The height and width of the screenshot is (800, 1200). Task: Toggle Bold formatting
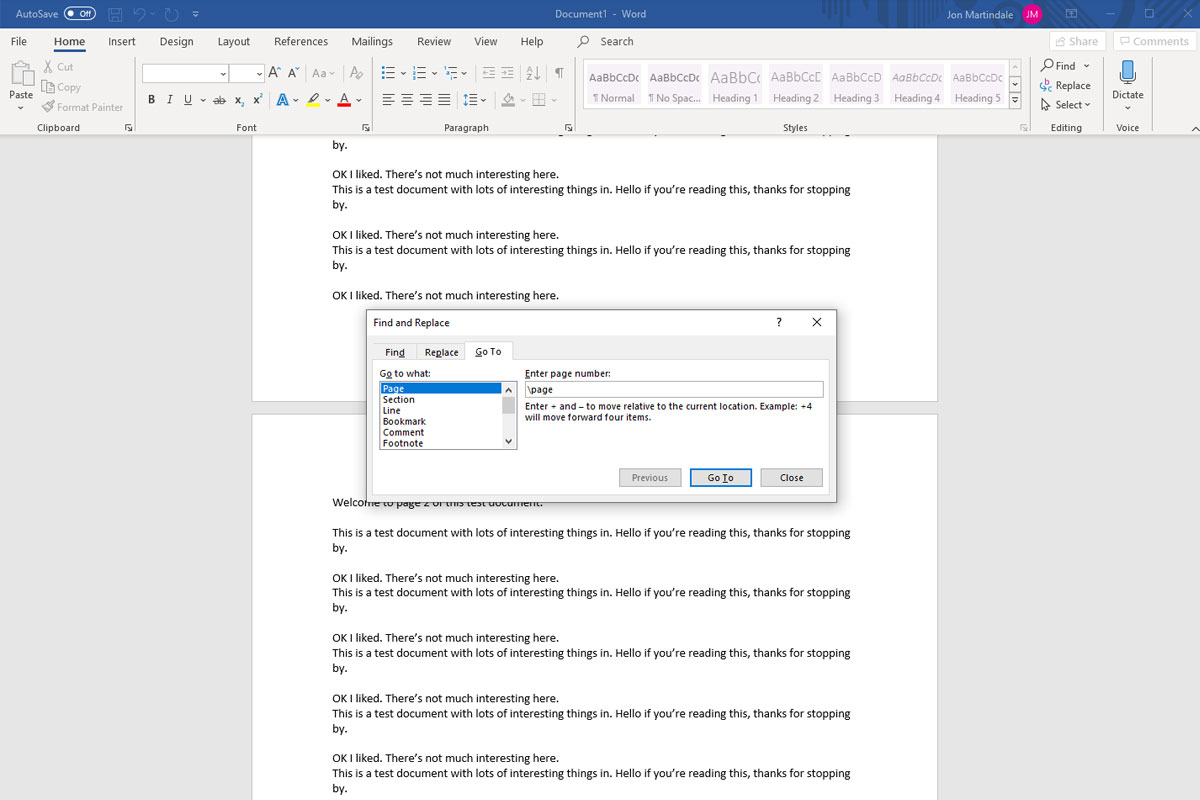151,100
